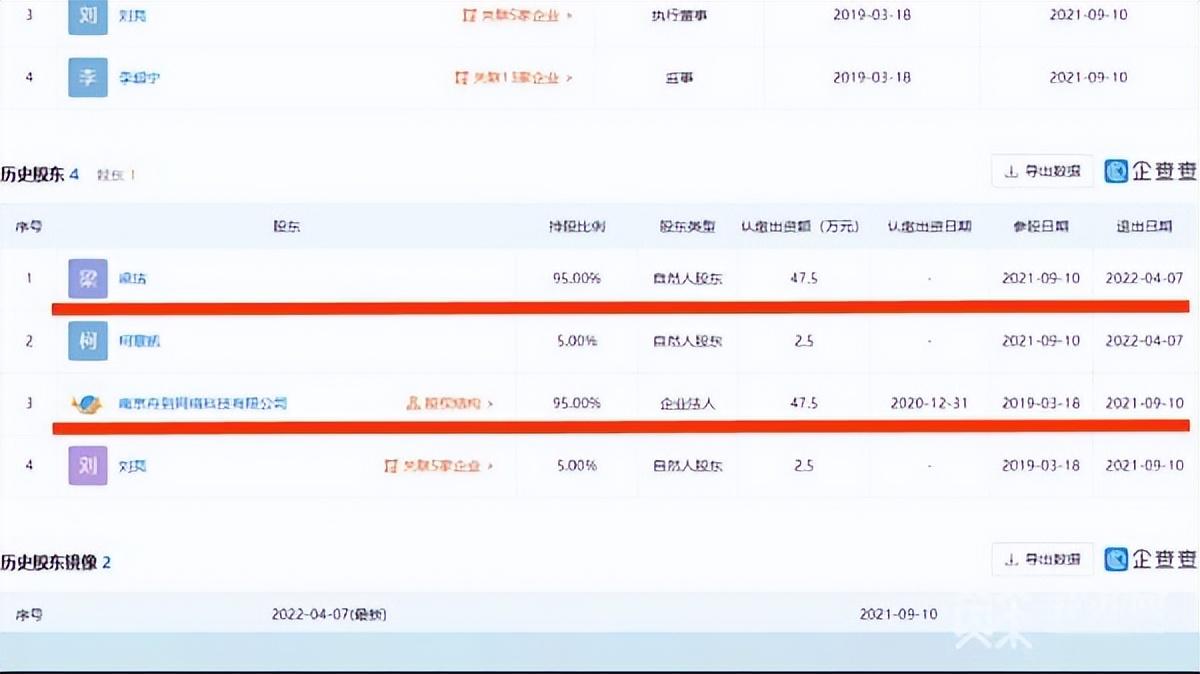Open shareholder 梁某 profile link
The width and height of the screenshot is (1200, 674).
[x=133, y=278]
